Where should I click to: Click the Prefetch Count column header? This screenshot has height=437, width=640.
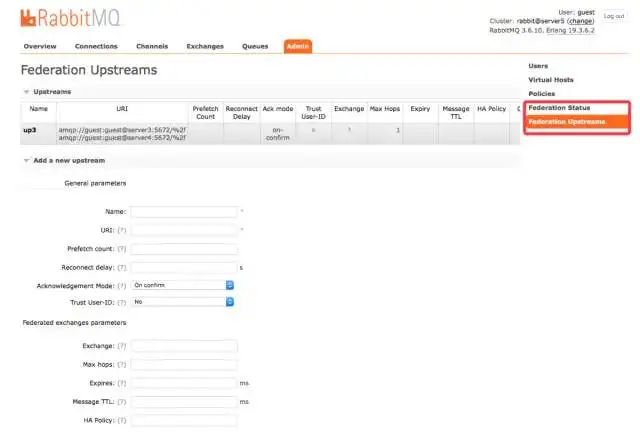pyautogui.click(x=205, y=113)
